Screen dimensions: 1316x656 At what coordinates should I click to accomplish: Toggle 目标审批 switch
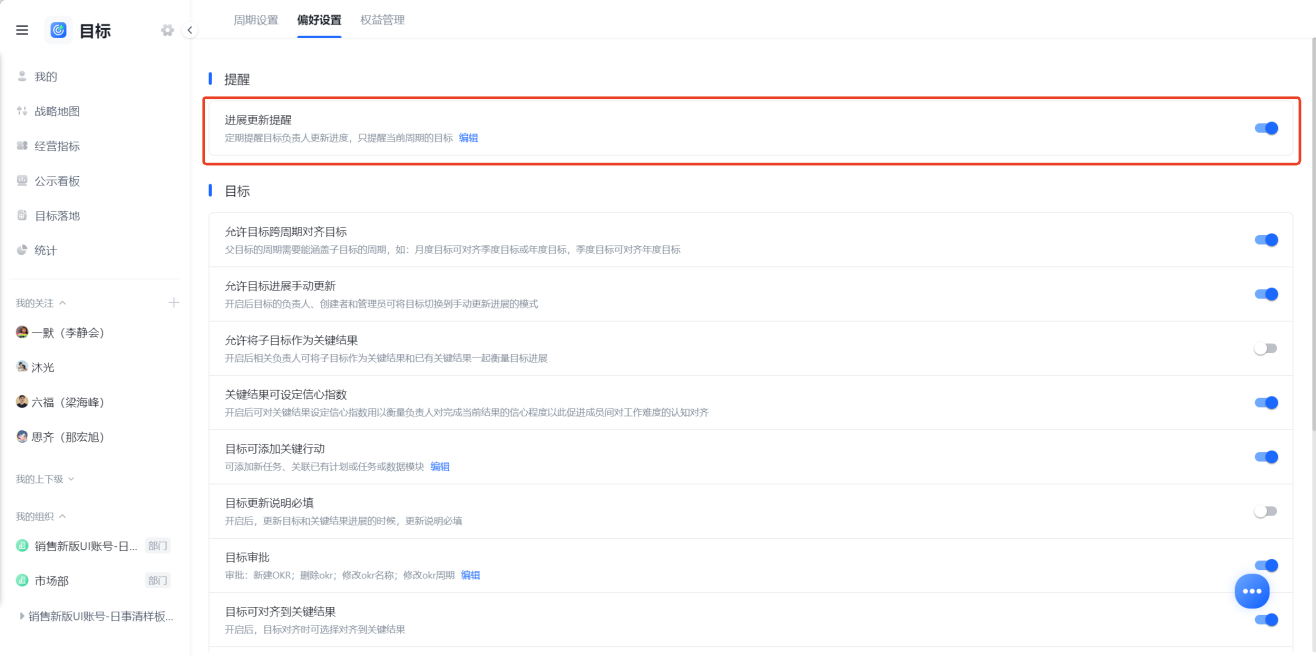coord(1266,565)
